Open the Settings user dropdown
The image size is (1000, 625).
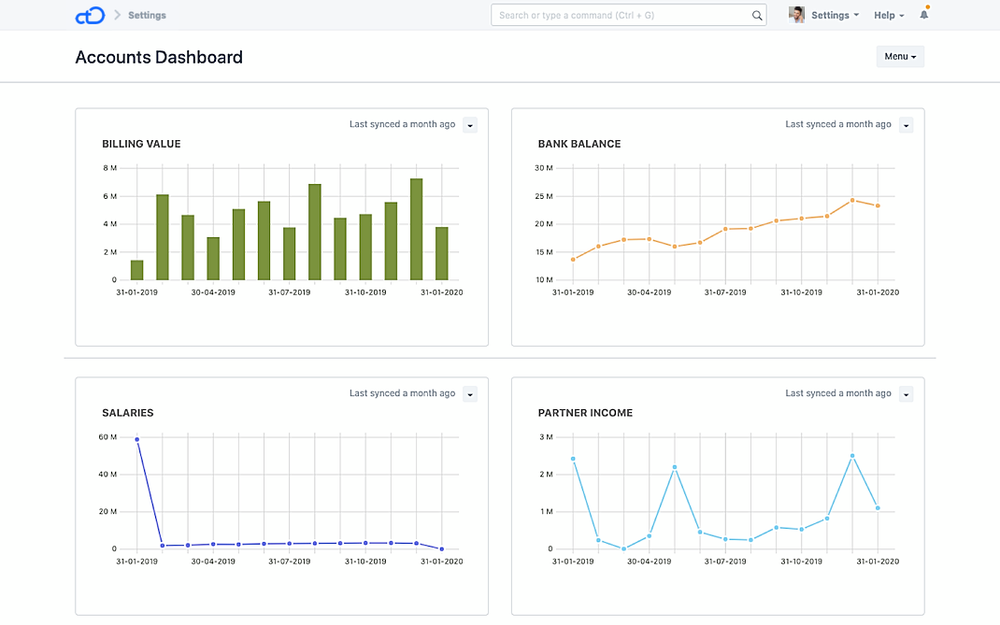(x=835, y=15)
